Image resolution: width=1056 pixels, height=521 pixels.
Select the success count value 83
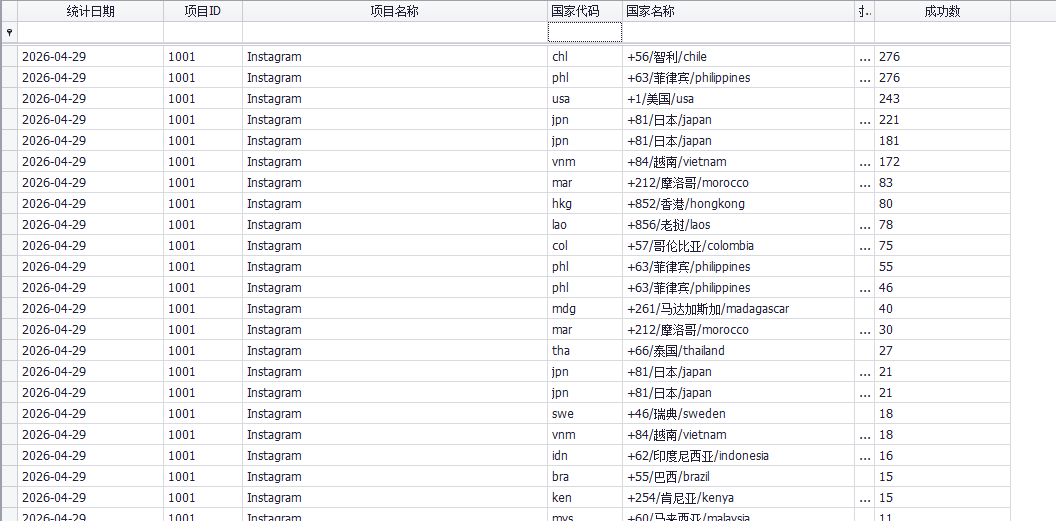click(x=942, y=182)
